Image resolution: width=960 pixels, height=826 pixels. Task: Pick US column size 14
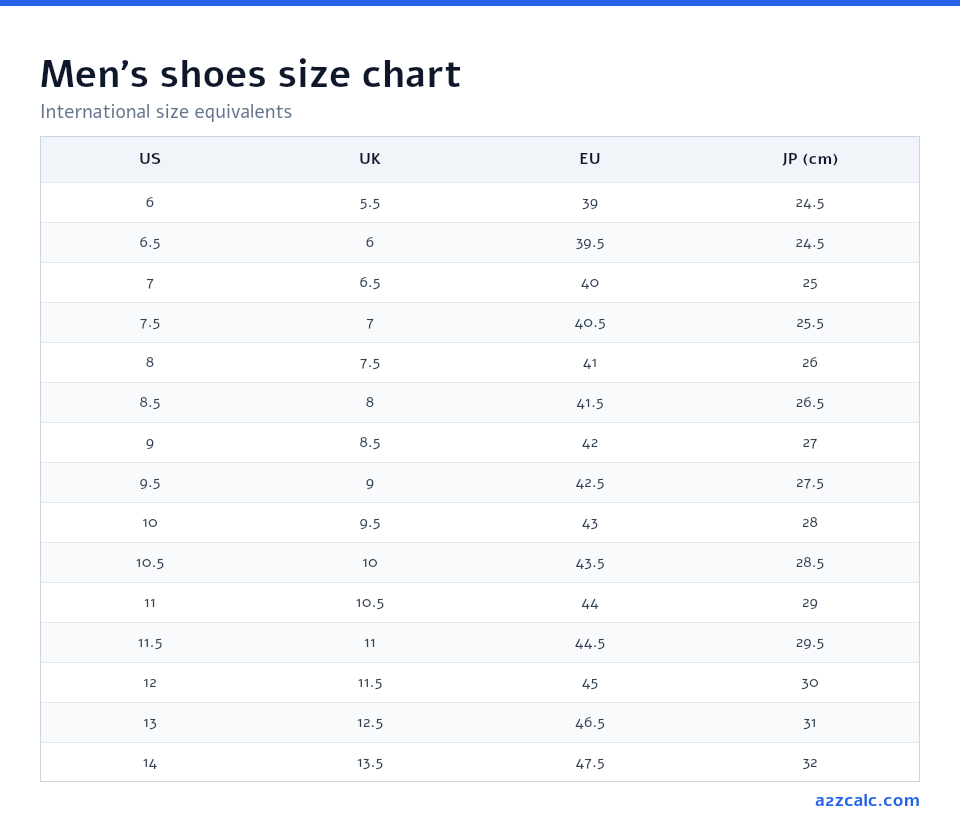[150, 764]
